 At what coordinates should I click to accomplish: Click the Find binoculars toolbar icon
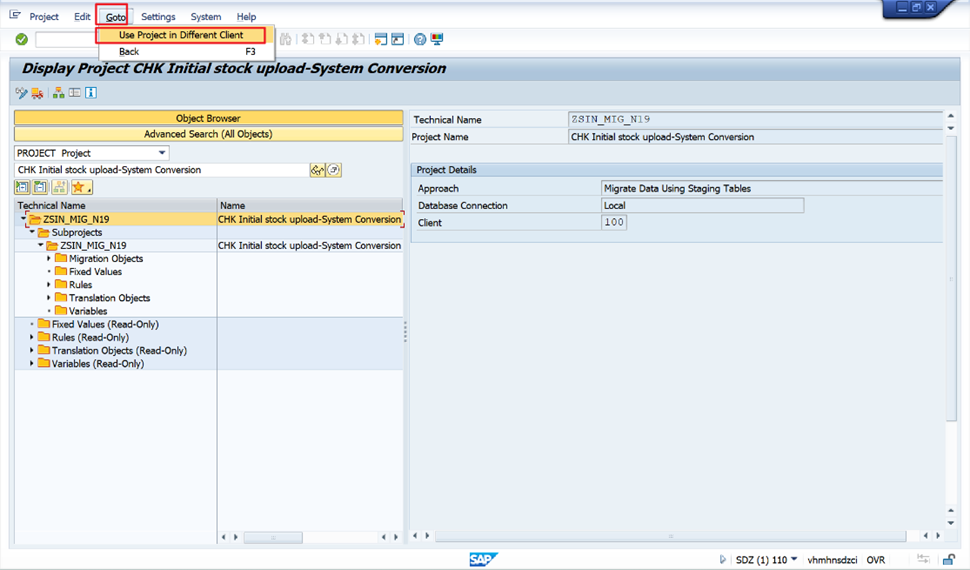(285, 40)
